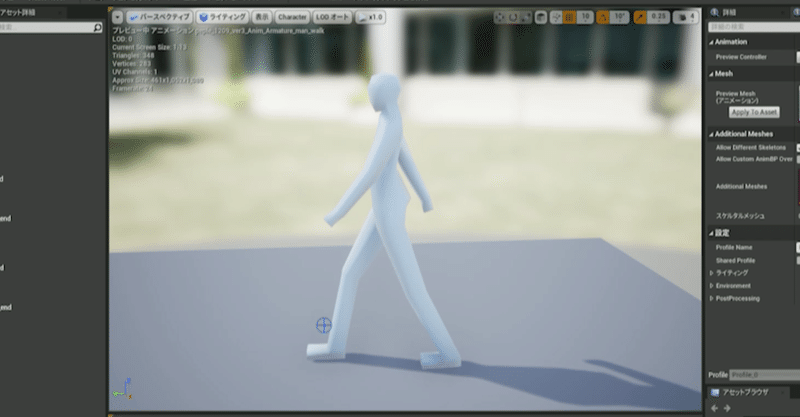Click the Apply To Asset button
The image size is (800, 417).
pos(754,112)
